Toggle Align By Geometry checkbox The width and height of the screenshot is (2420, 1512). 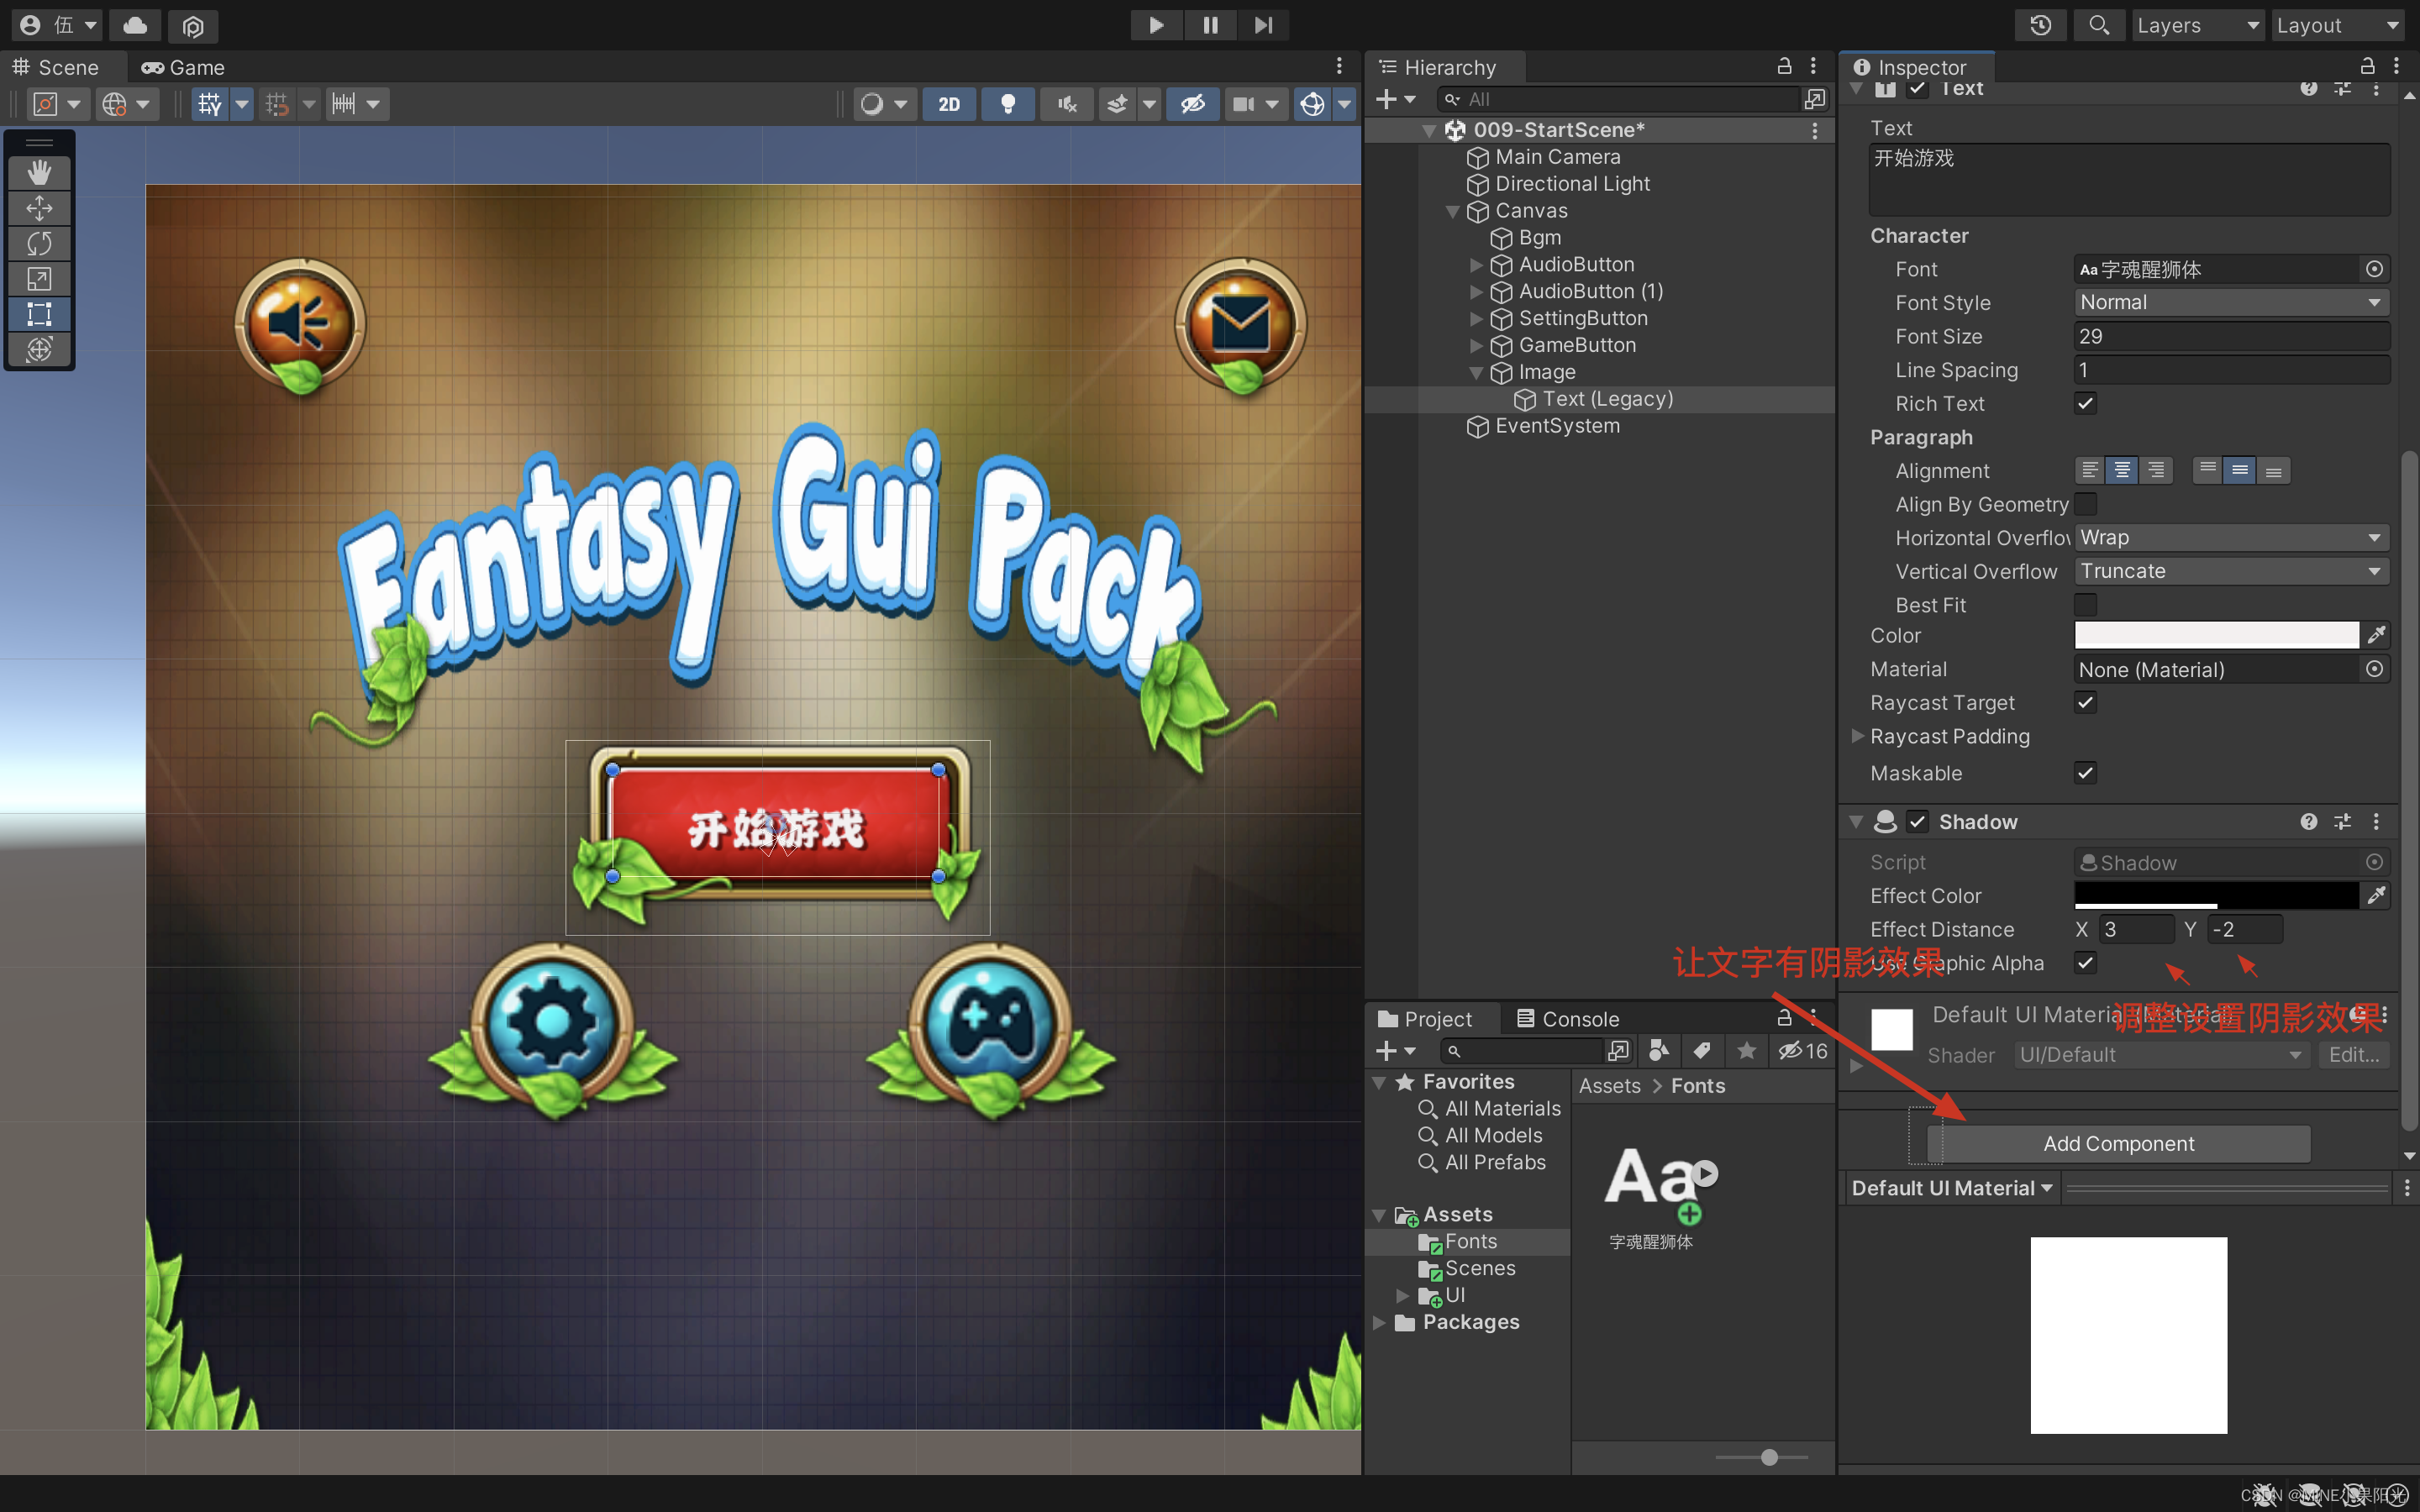tap(2085, 504)
